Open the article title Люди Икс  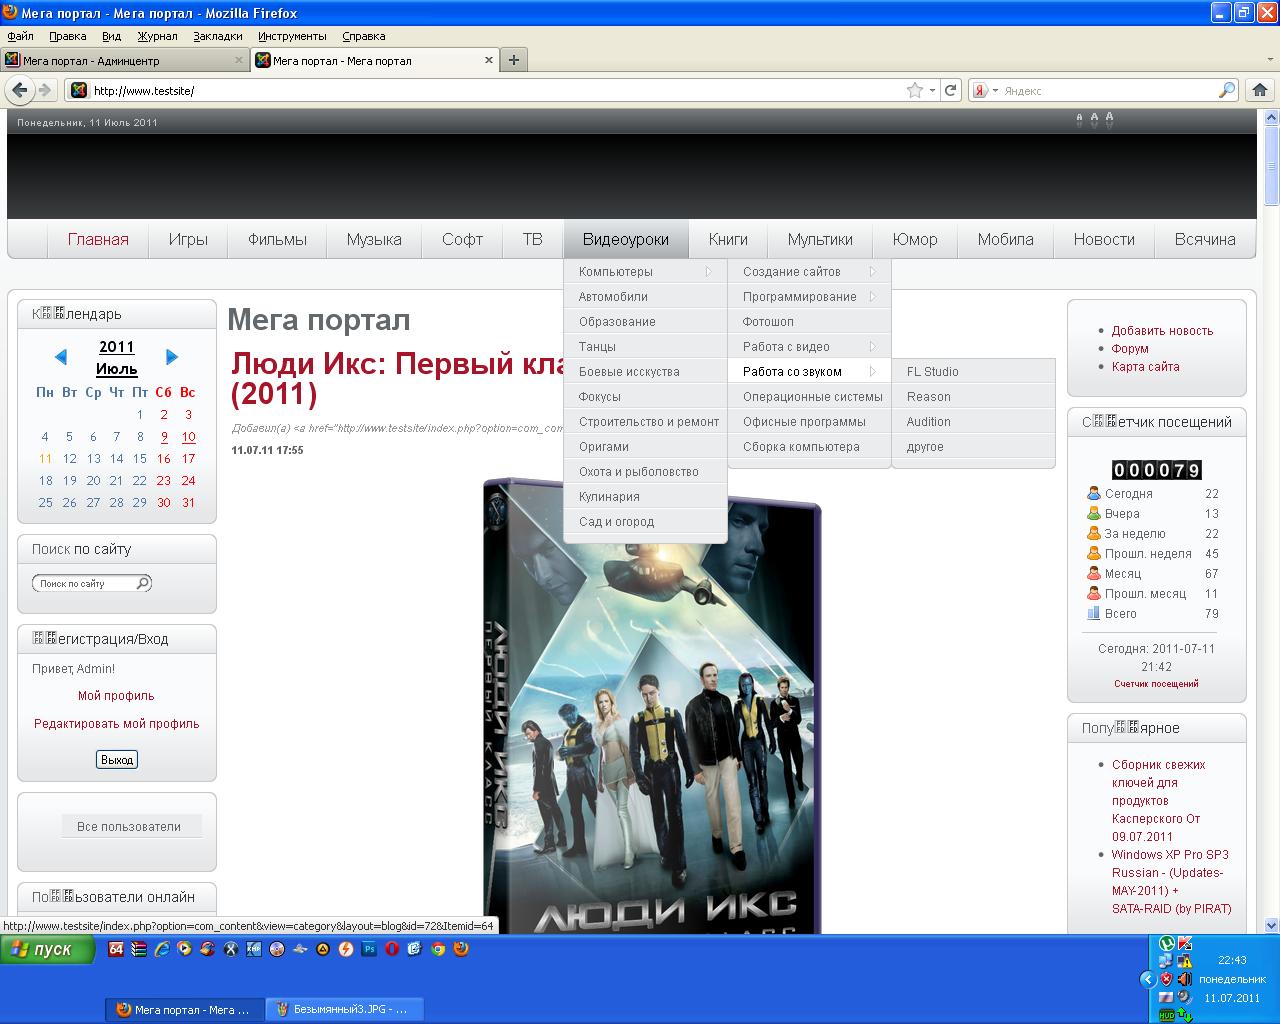click(x=398, y=378)
